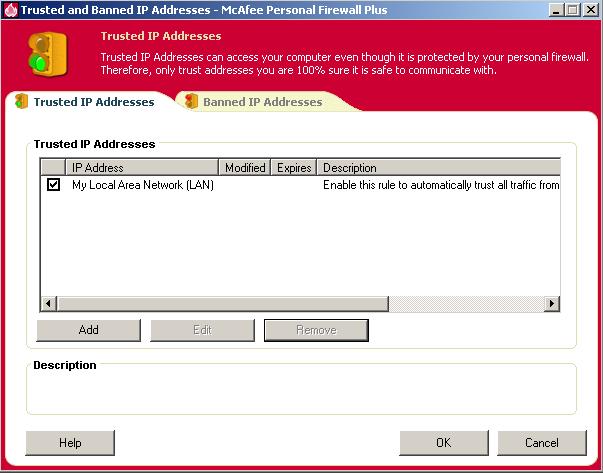This screenshot has width=603, height=473.
Task: Click the large green traffic light icon
Action: pyautogui.click(x=48, y=54)
